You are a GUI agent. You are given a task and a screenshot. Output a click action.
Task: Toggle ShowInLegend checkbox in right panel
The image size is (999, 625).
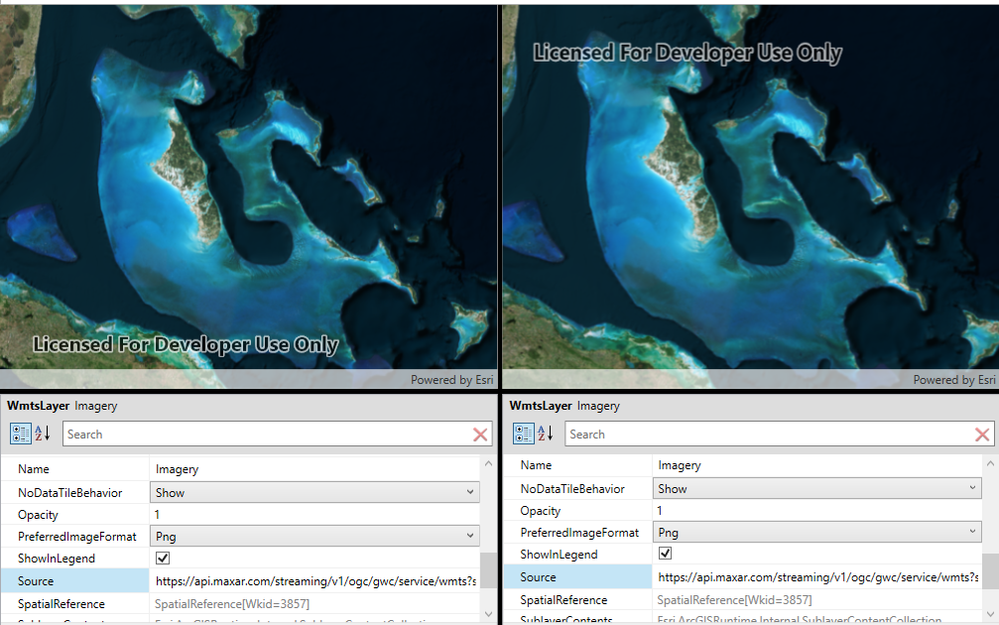point(665,553)
